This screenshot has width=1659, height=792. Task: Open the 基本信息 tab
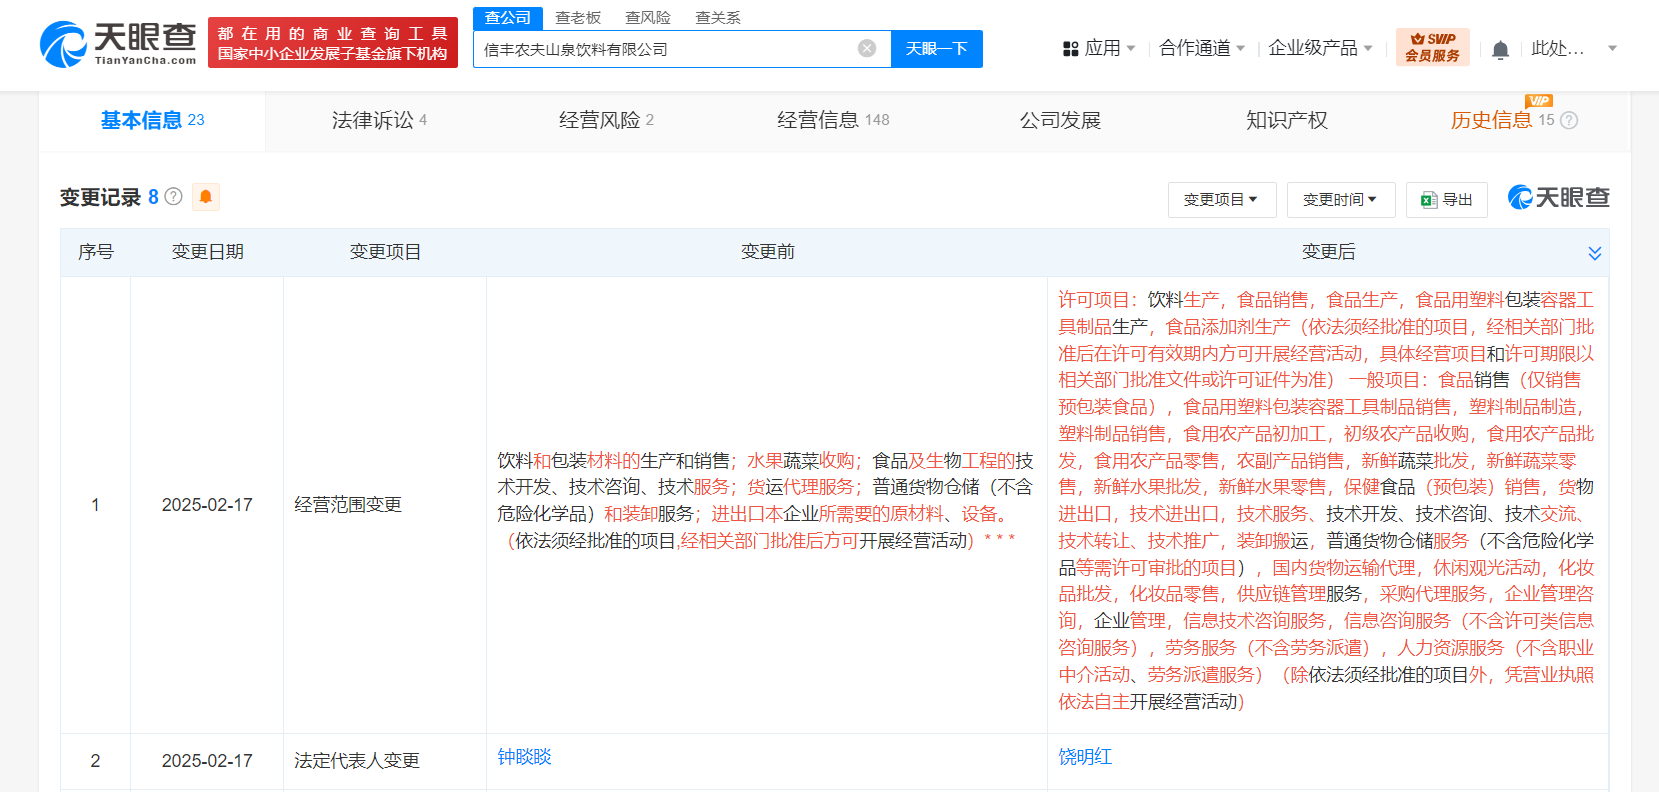pos(152,121)
